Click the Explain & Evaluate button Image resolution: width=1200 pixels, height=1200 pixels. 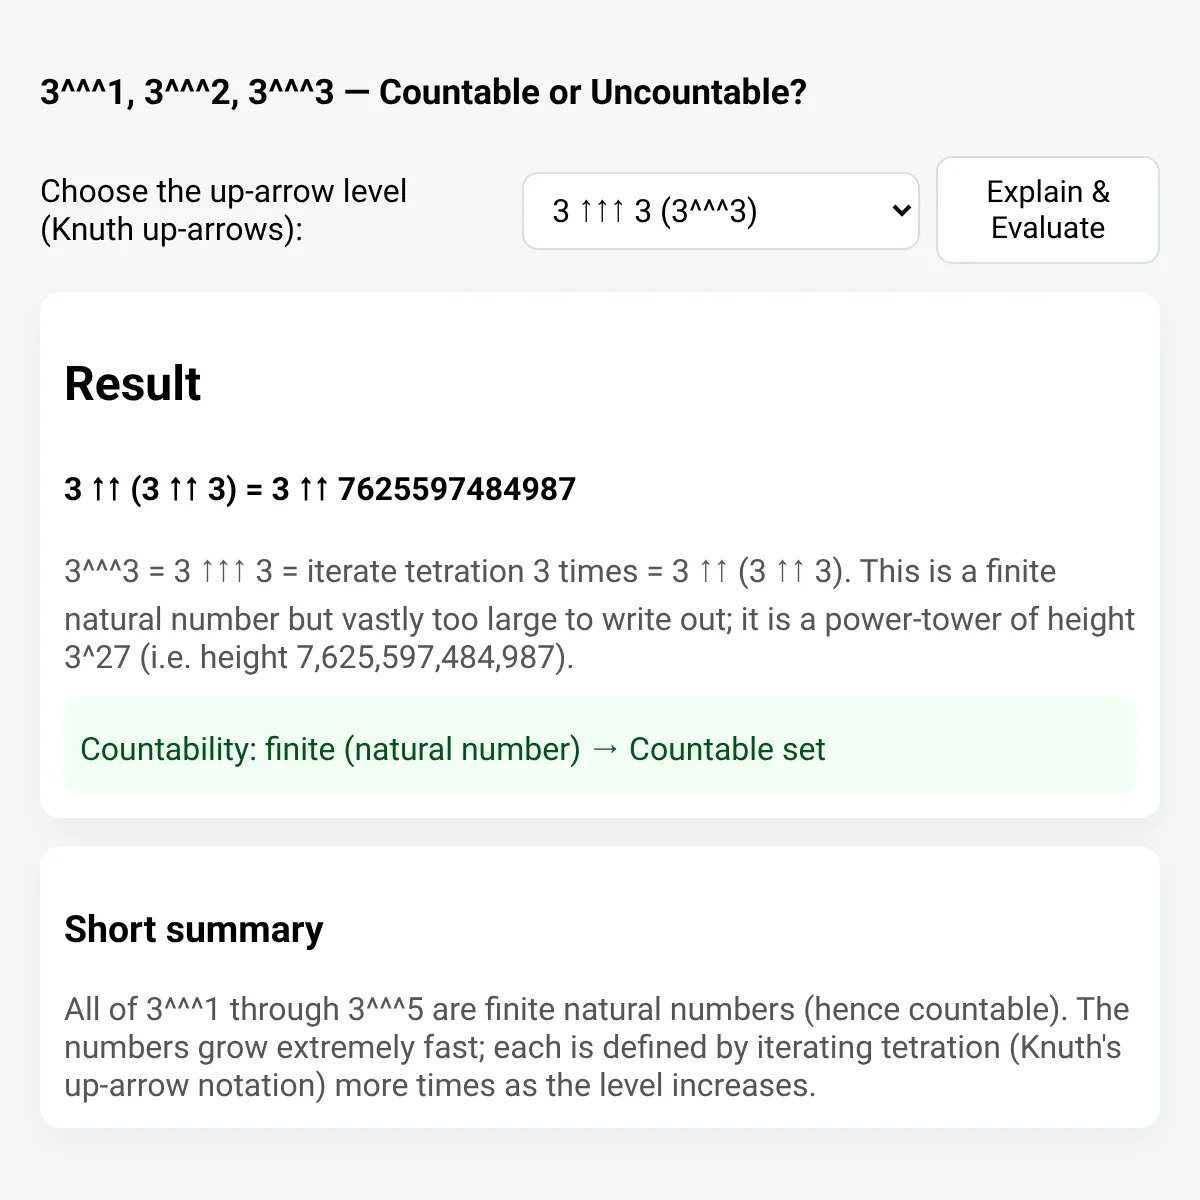click(x=1047, y=210)
